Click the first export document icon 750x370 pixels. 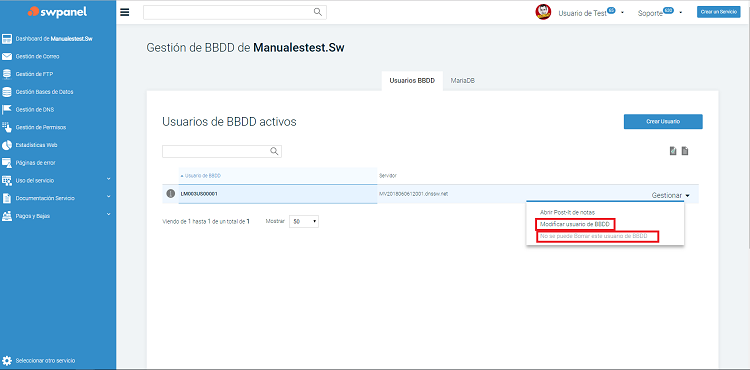[x=673, y=151]
